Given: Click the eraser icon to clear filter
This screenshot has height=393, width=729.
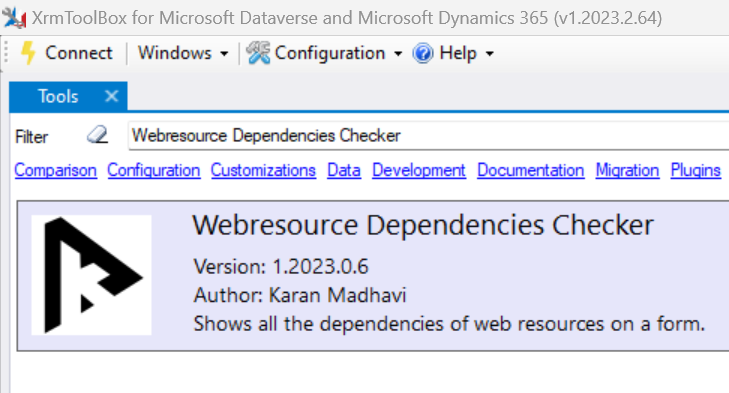Looking at the screenshot, I should click(97, 135).
